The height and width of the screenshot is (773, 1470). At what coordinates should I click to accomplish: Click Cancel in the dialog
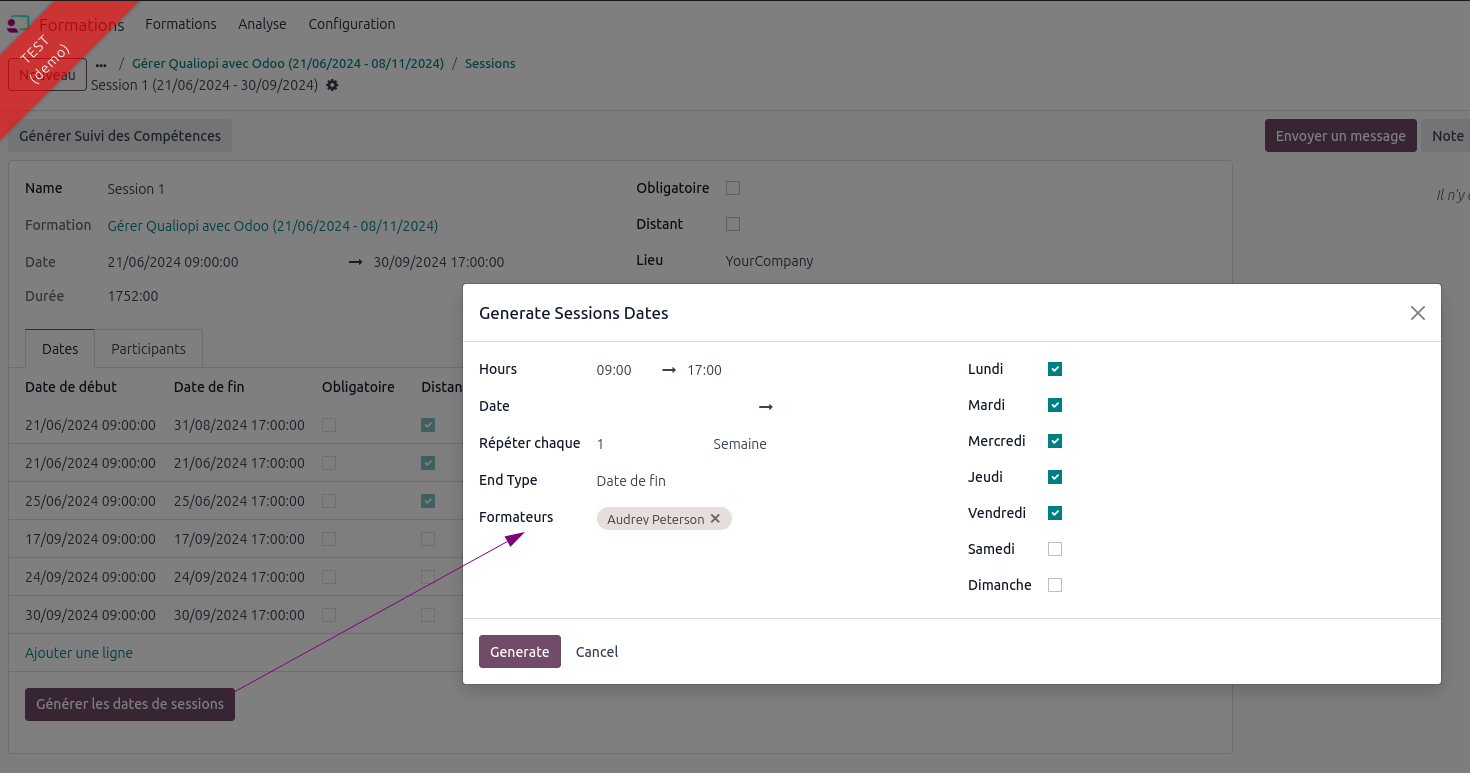click(x=597, y=651)
